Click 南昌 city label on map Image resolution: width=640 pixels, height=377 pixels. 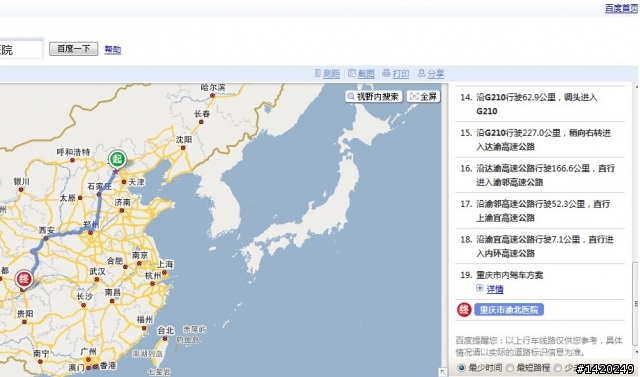(113, 292)
